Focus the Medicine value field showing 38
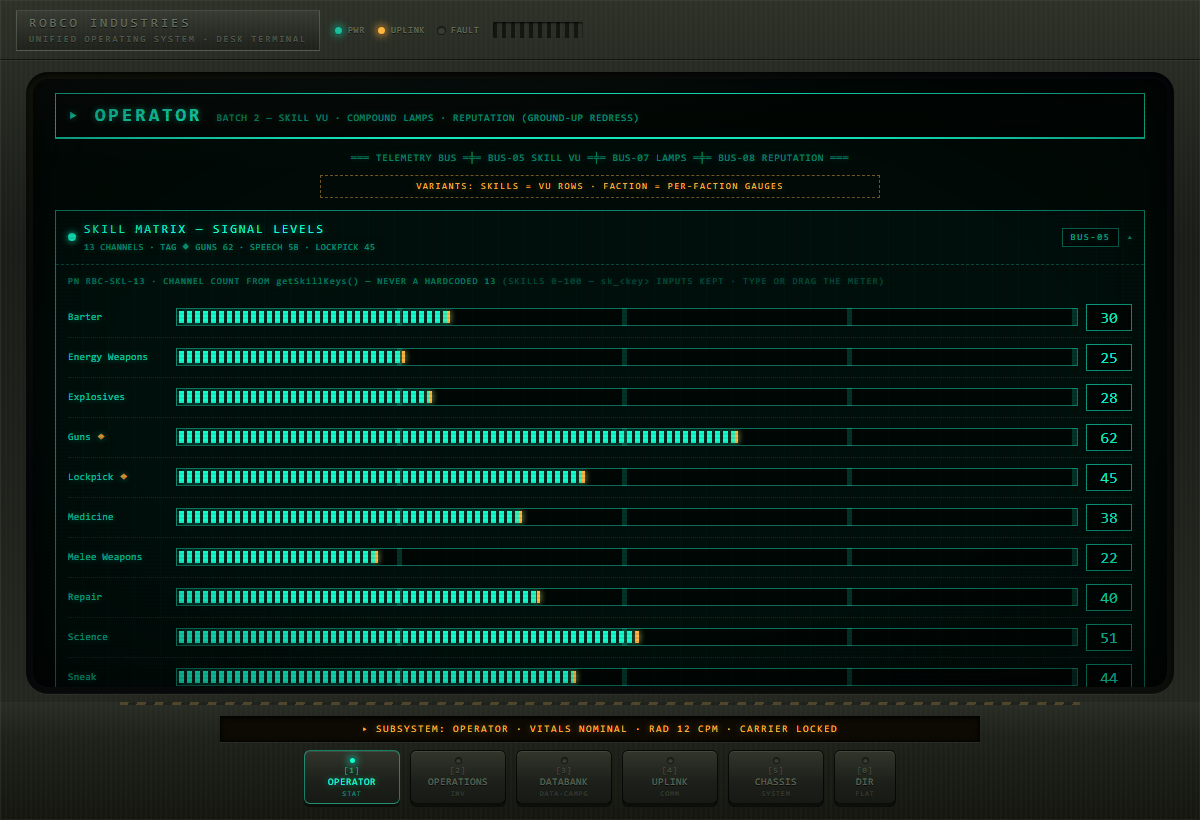 pos(1109,517)
